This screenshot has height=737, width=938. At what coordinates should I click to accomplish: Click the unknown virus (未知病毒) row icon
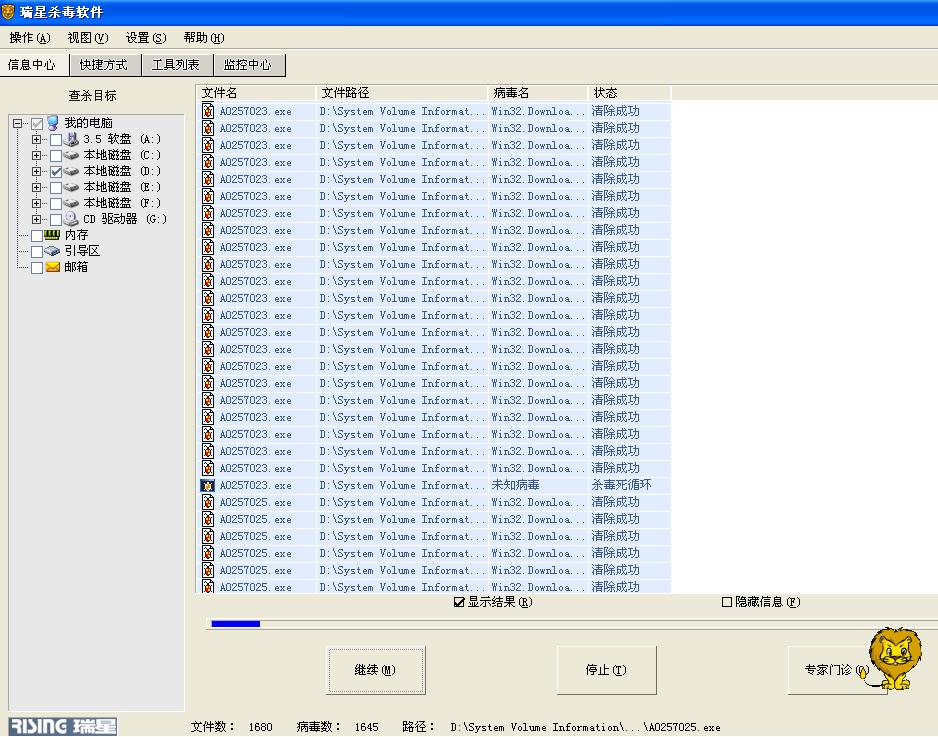(208, 486)
